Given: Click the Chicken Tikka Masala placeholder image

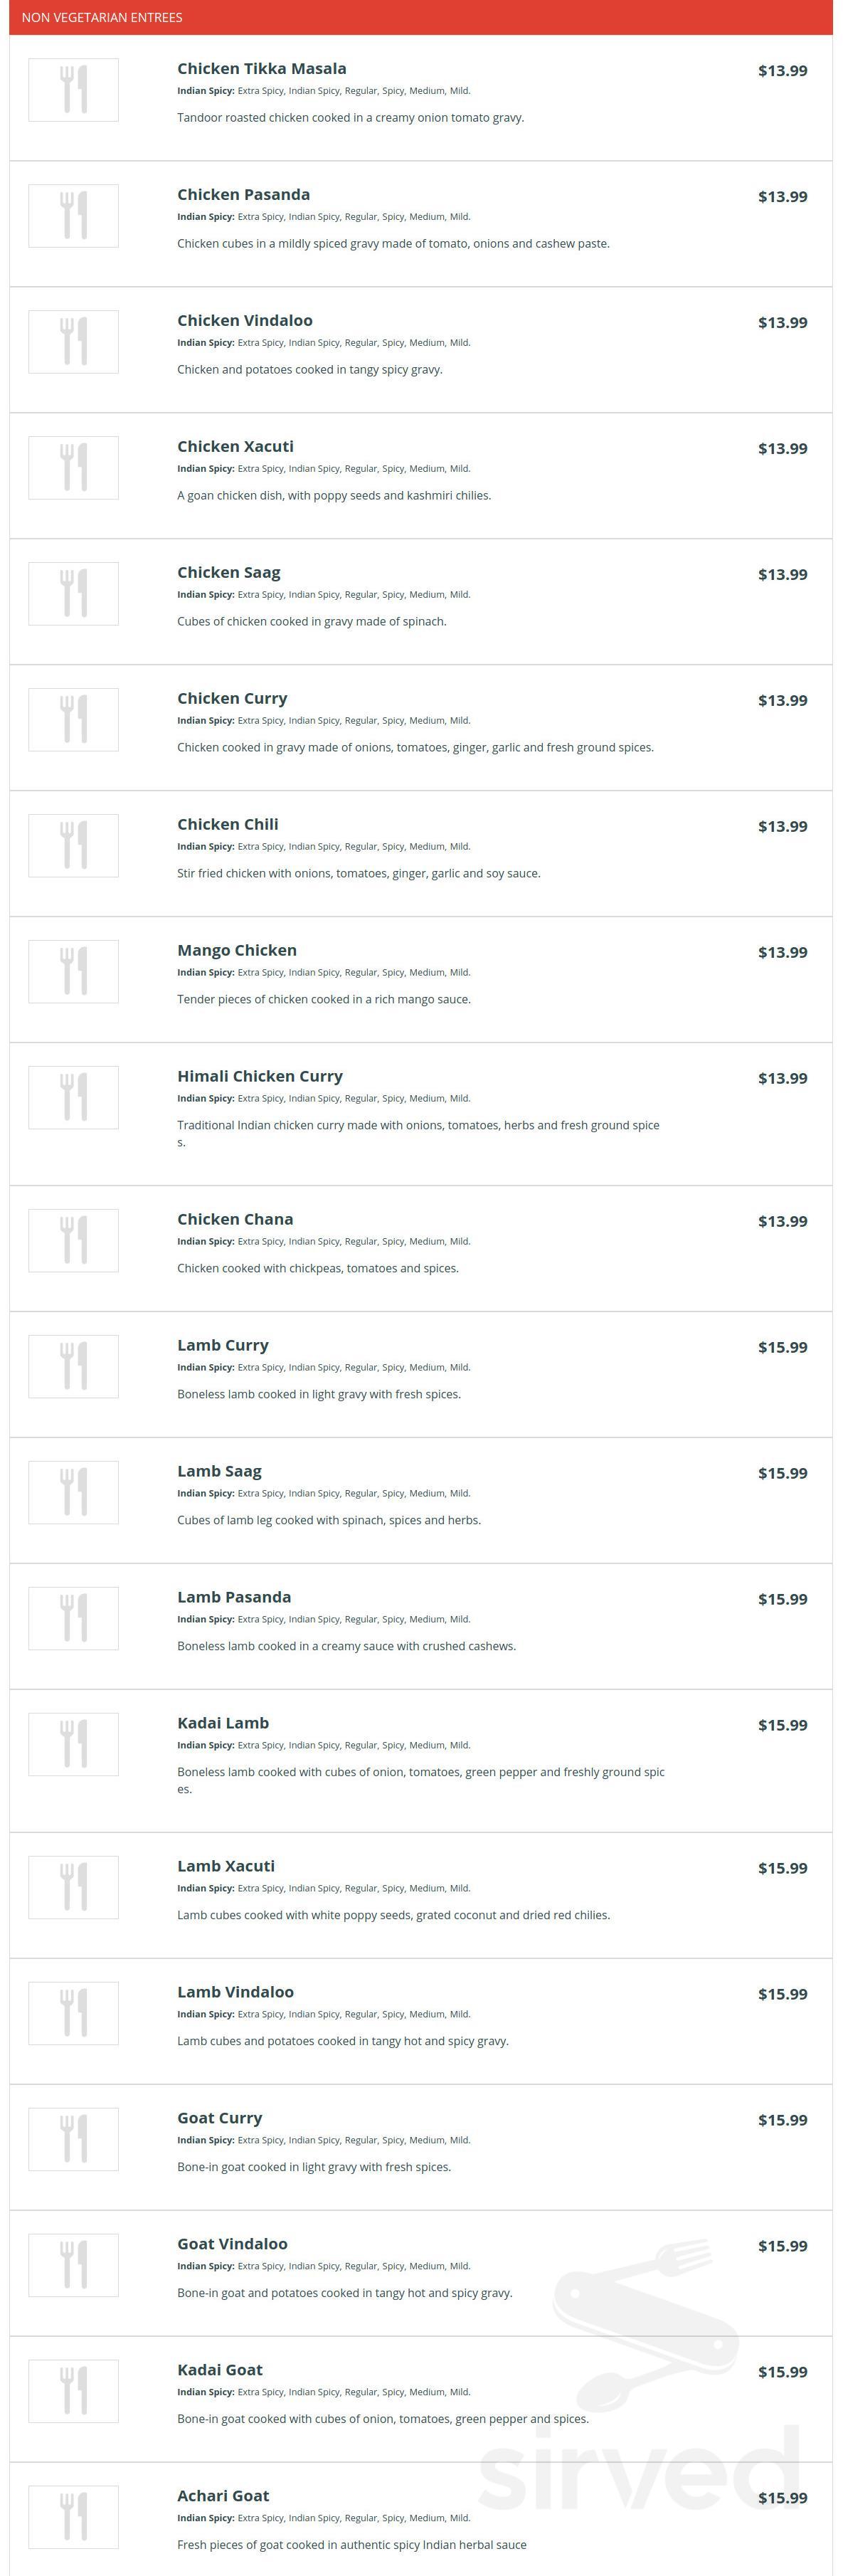Looking at the screenshot, I should [x=73, y=90].
